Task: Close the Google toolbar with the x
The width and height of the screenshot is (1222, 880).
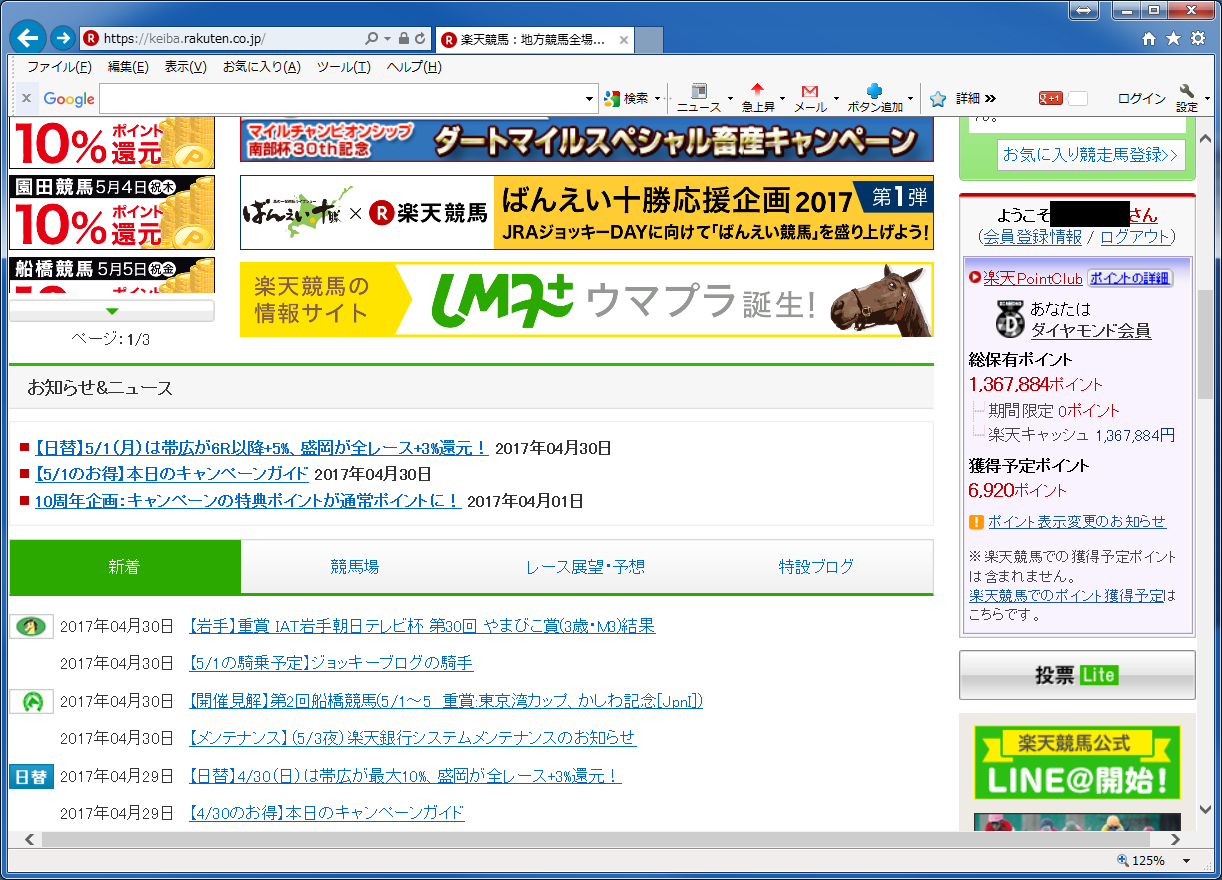Action: click(x=26, y=98)
